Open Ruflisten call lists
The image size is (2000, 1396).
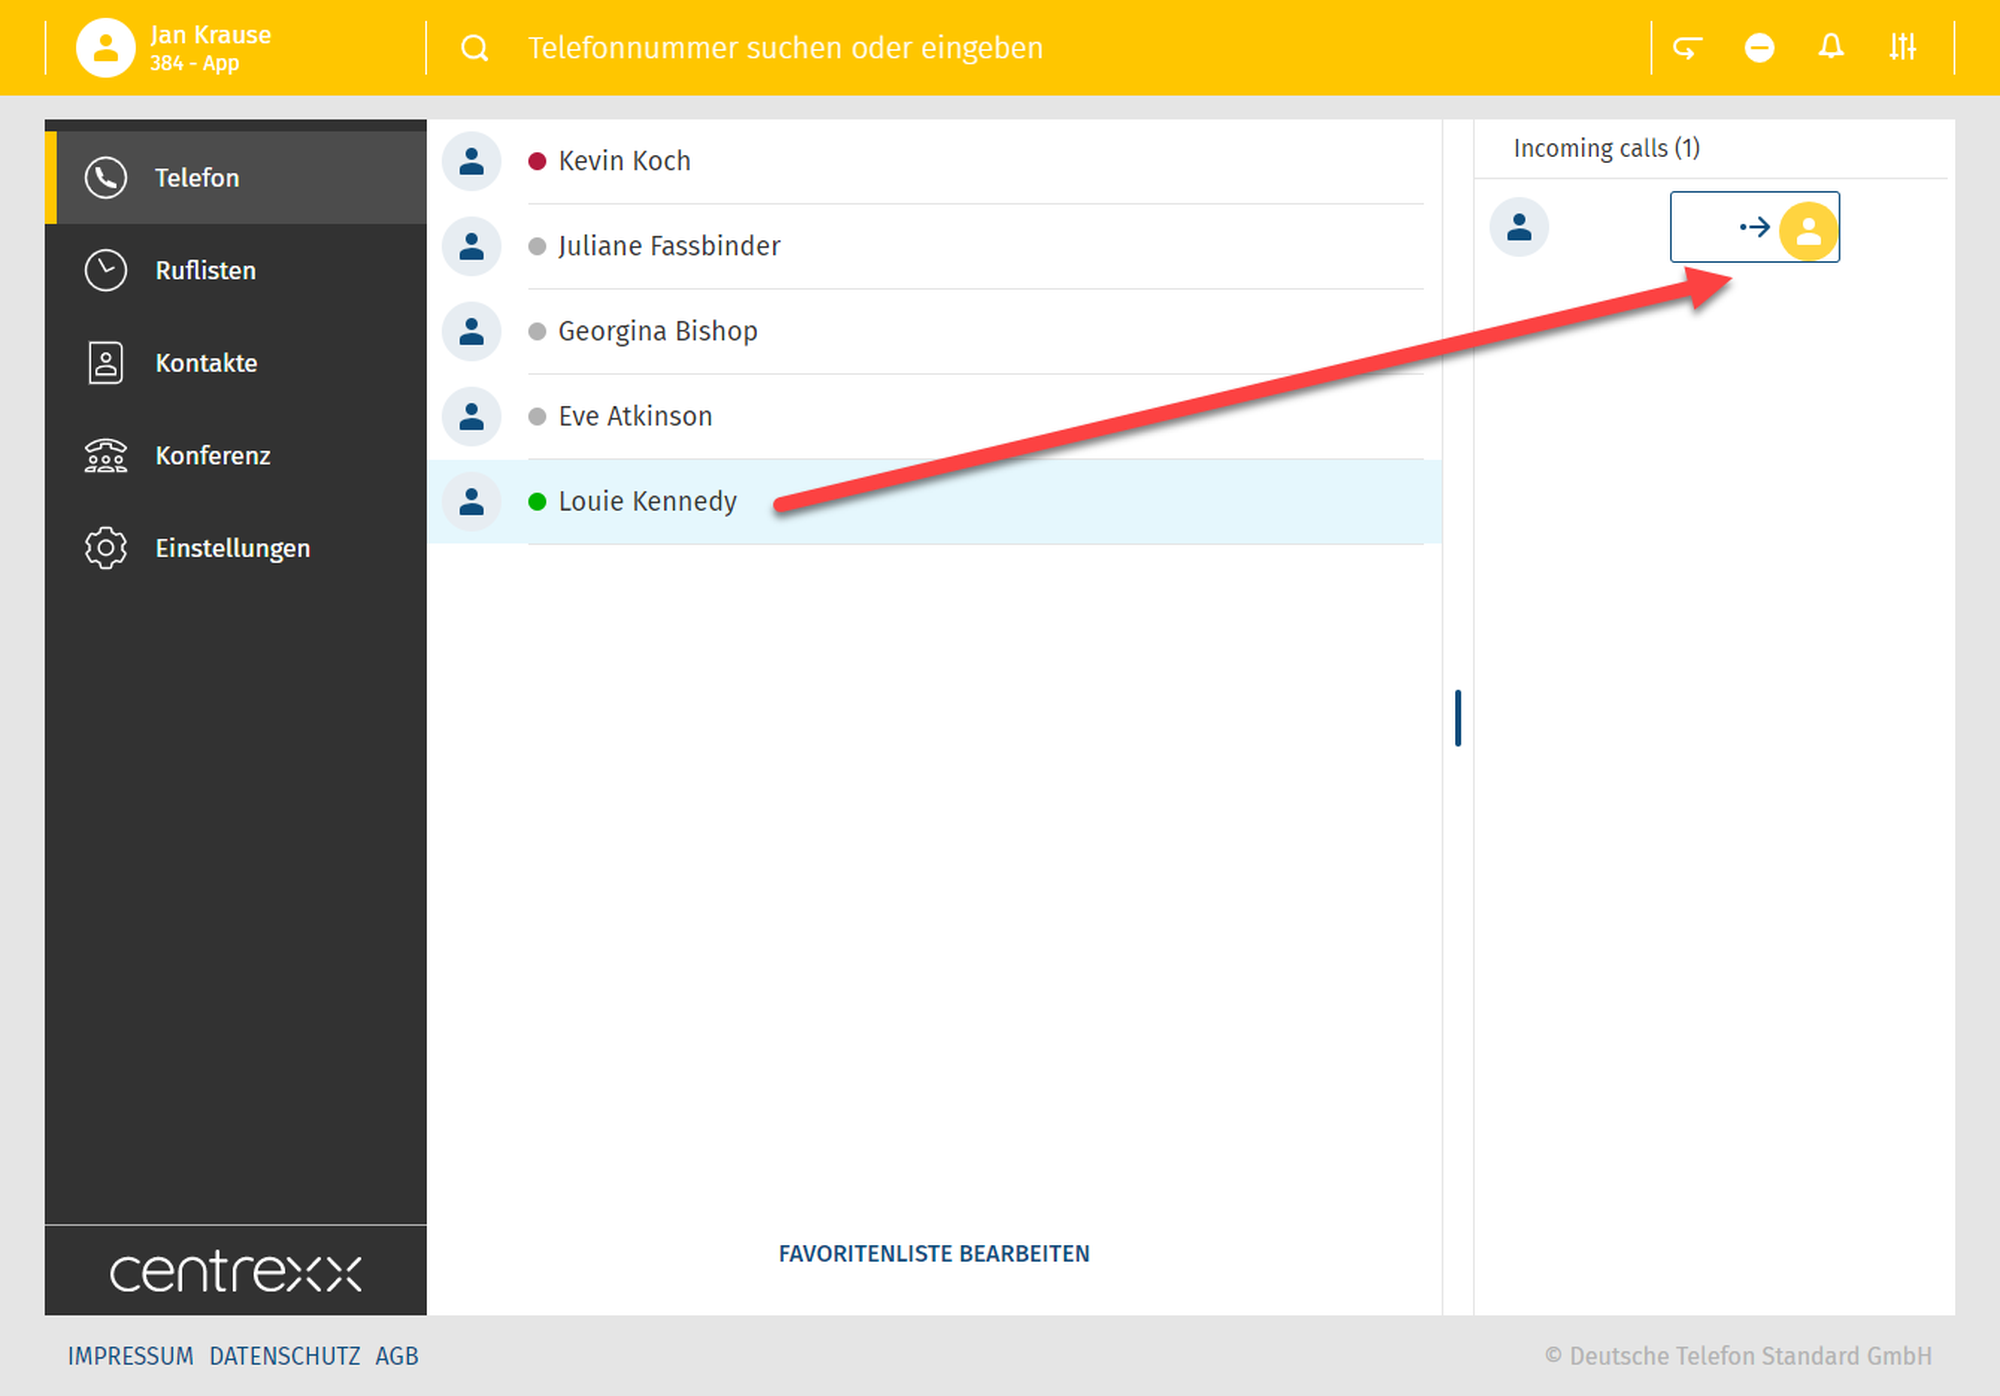click(x=205, y=270)
